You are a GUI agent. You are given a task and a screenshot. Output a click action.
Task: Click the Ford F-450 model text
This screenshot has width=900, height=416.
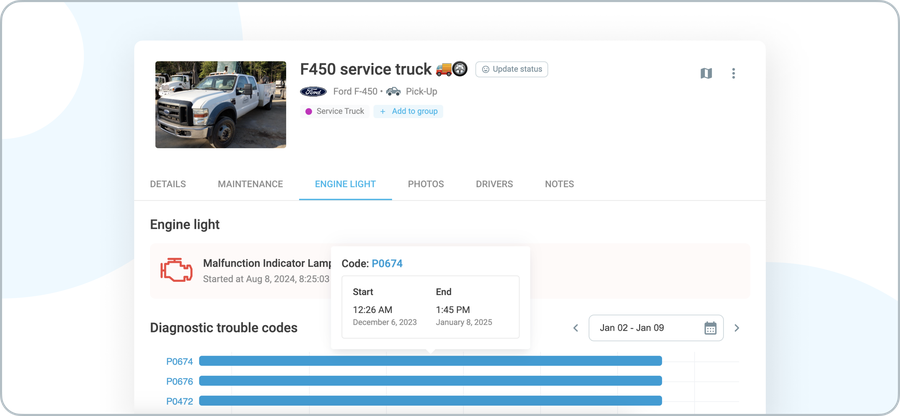[x=355, y=92]
